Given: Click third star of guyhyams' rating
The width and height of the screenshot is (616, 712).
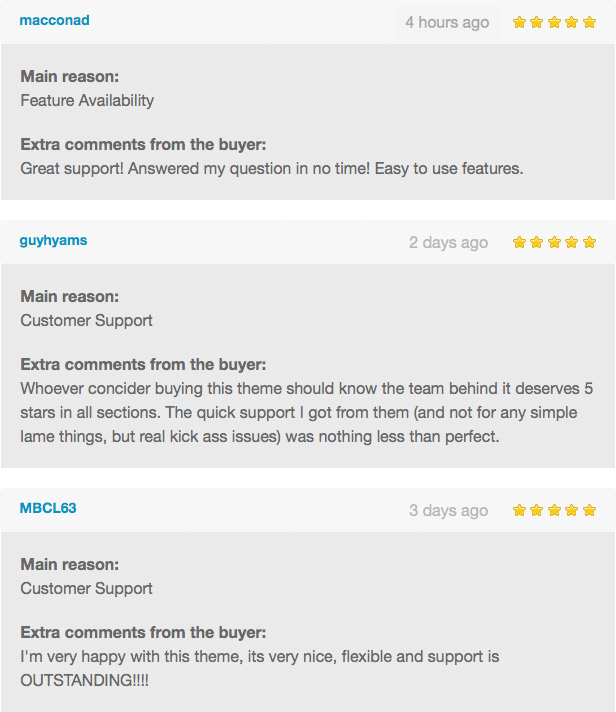Looking at the screenshot, I should pos(554,242).
